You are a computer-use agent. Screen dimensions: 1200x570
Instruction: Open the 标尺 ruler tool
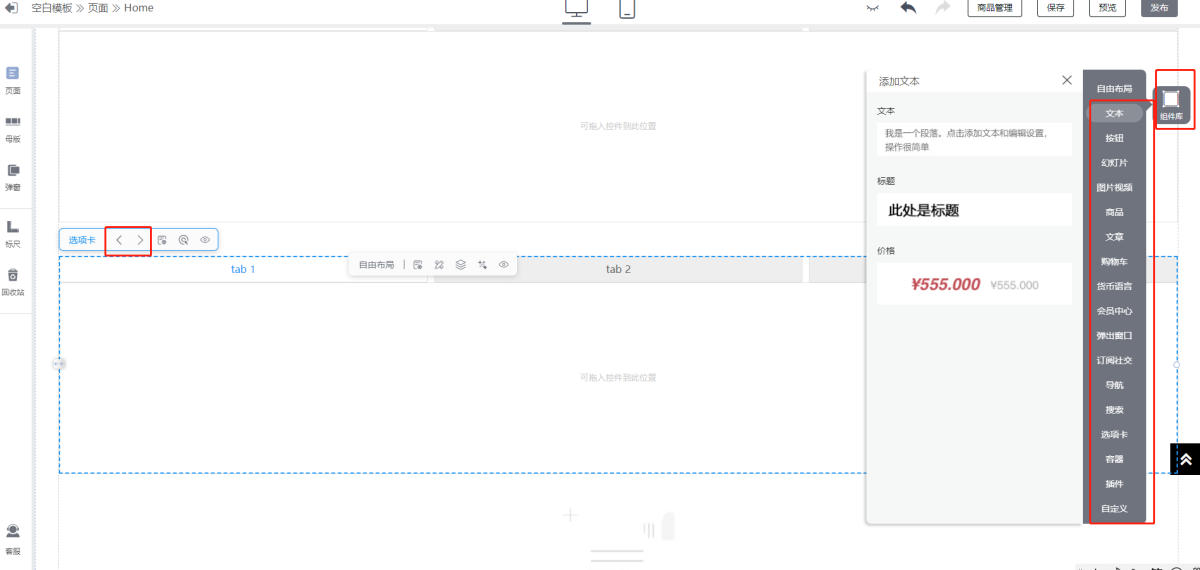pyautogui.click(x=13, y=233)
